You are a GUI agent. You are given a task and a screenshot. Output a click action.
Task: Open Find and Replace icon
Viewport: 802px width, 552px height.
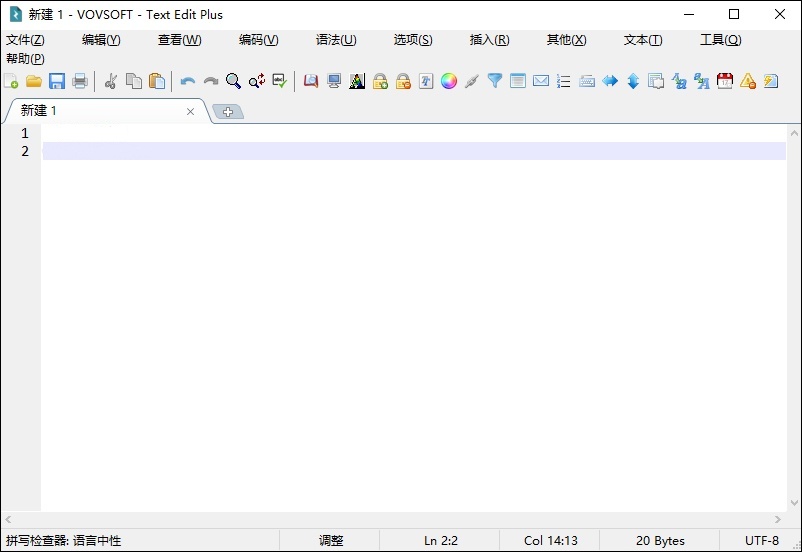[x=257, y=81]
